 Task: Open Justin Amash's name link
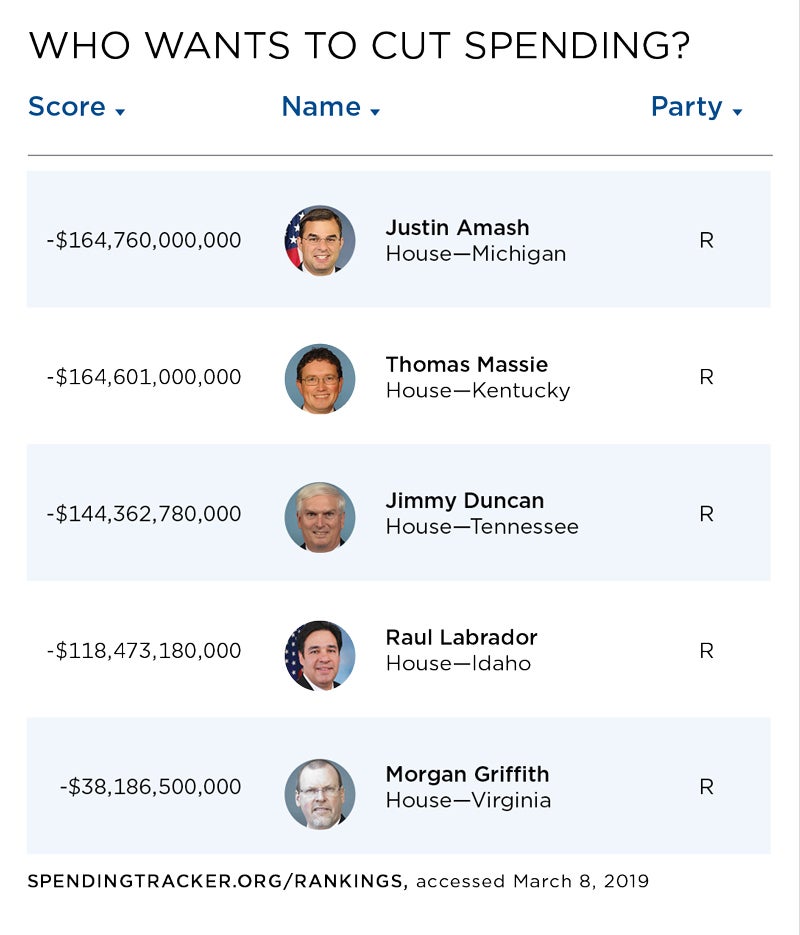[x=457, y=228]
